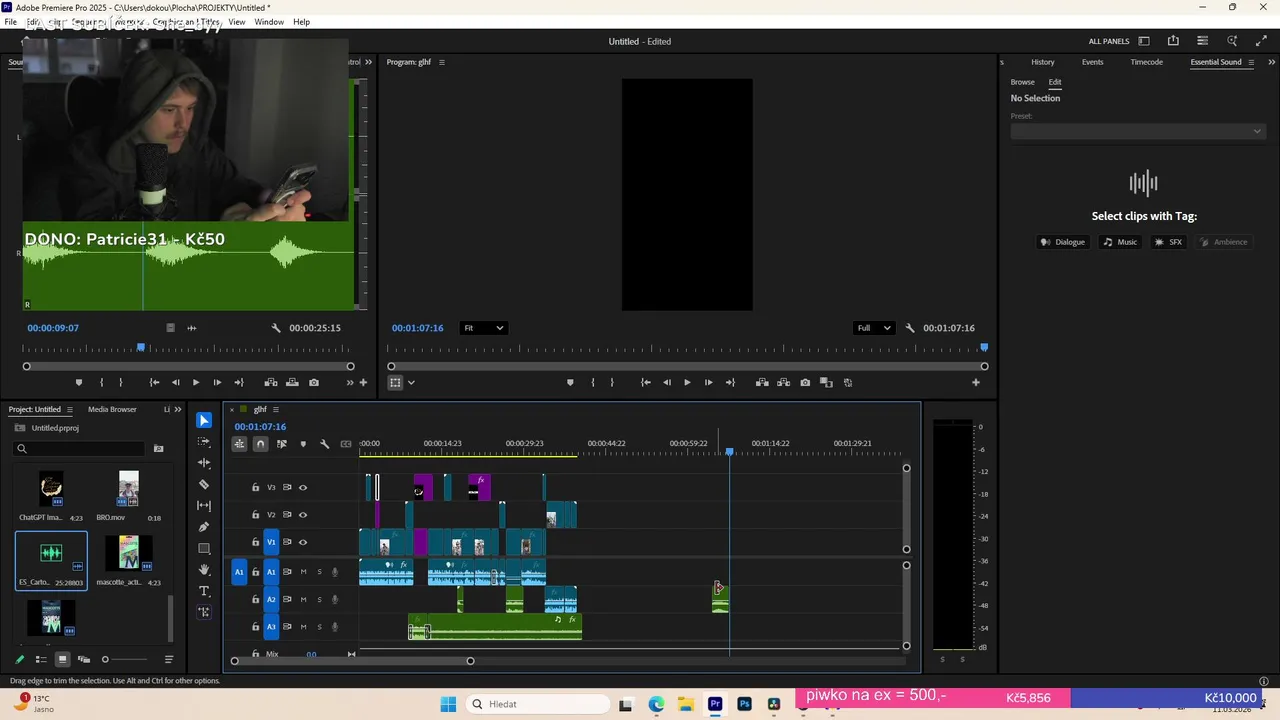Click the ALL PANELS workspace label
This screenshot has width=1280, height=720.
[x=1109, y=41]
